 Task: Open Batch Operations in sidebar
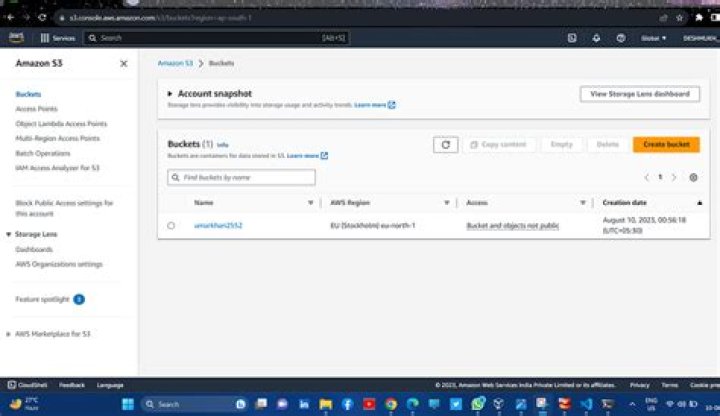43,153
